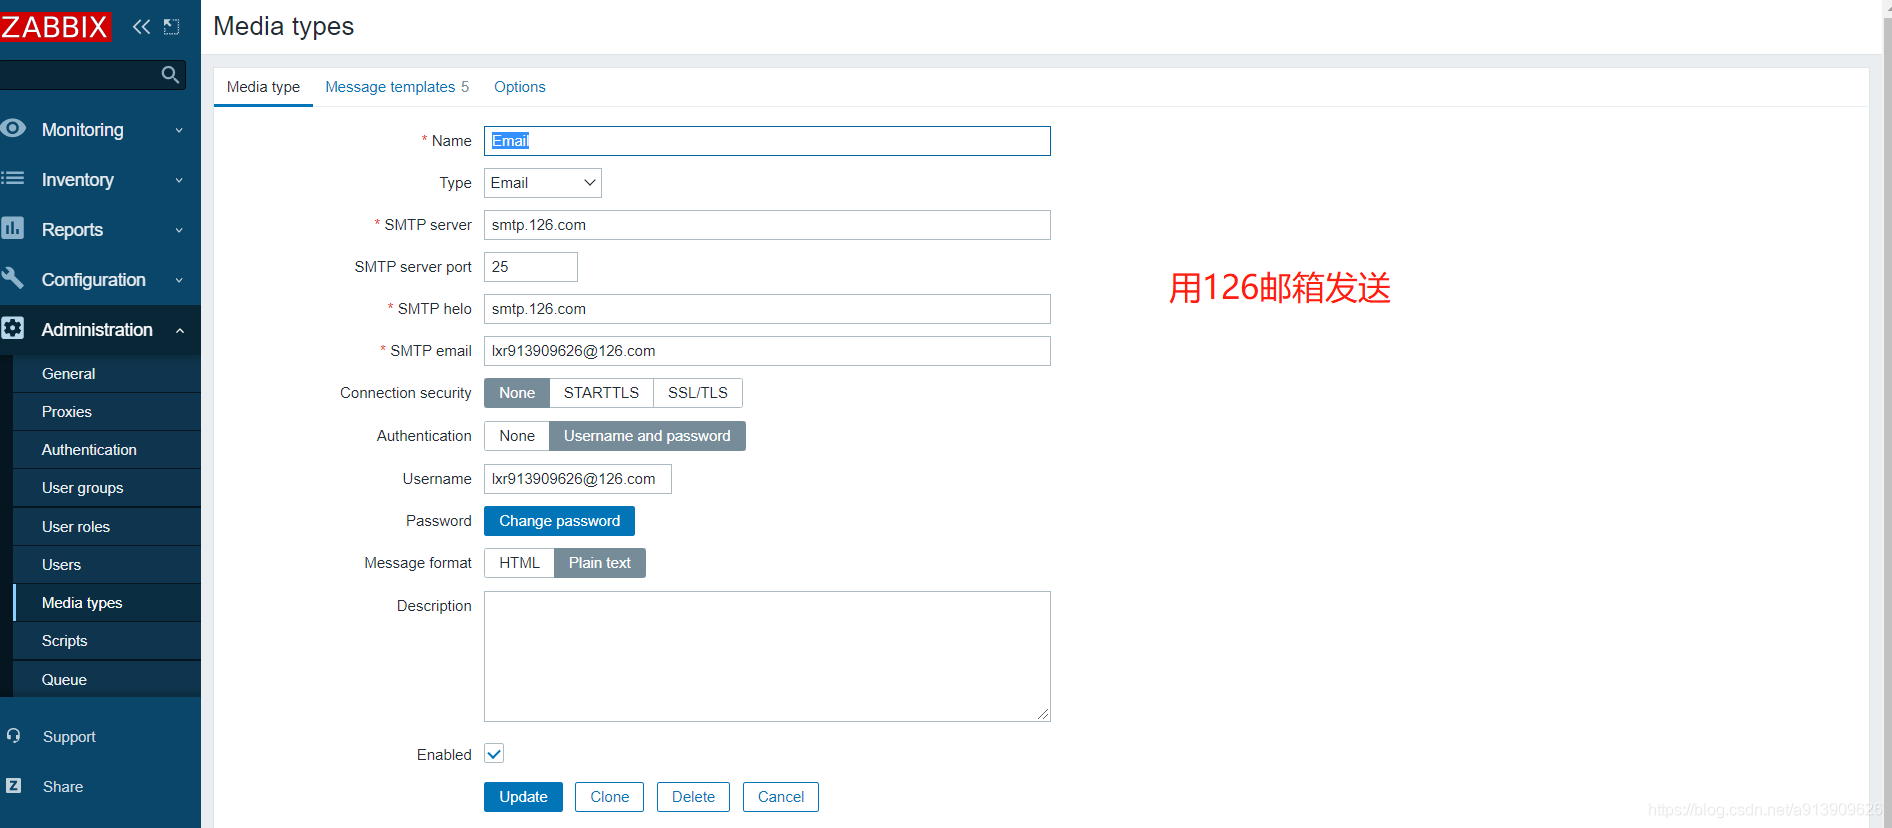Open Queue in the sidebar
The width and height of the screenshot is (1892, 828).
(x=107, y=680)
